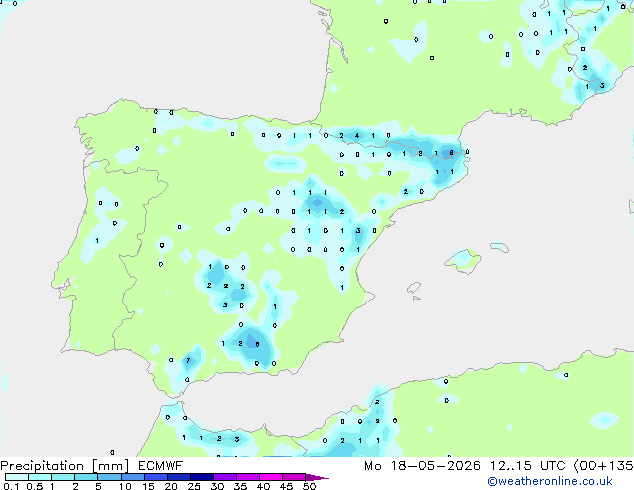The width and height of the screenshot is (634, 490).
Task: Click the '25' legend scale number
Action: pyautogui.click(x=194, y=486)
